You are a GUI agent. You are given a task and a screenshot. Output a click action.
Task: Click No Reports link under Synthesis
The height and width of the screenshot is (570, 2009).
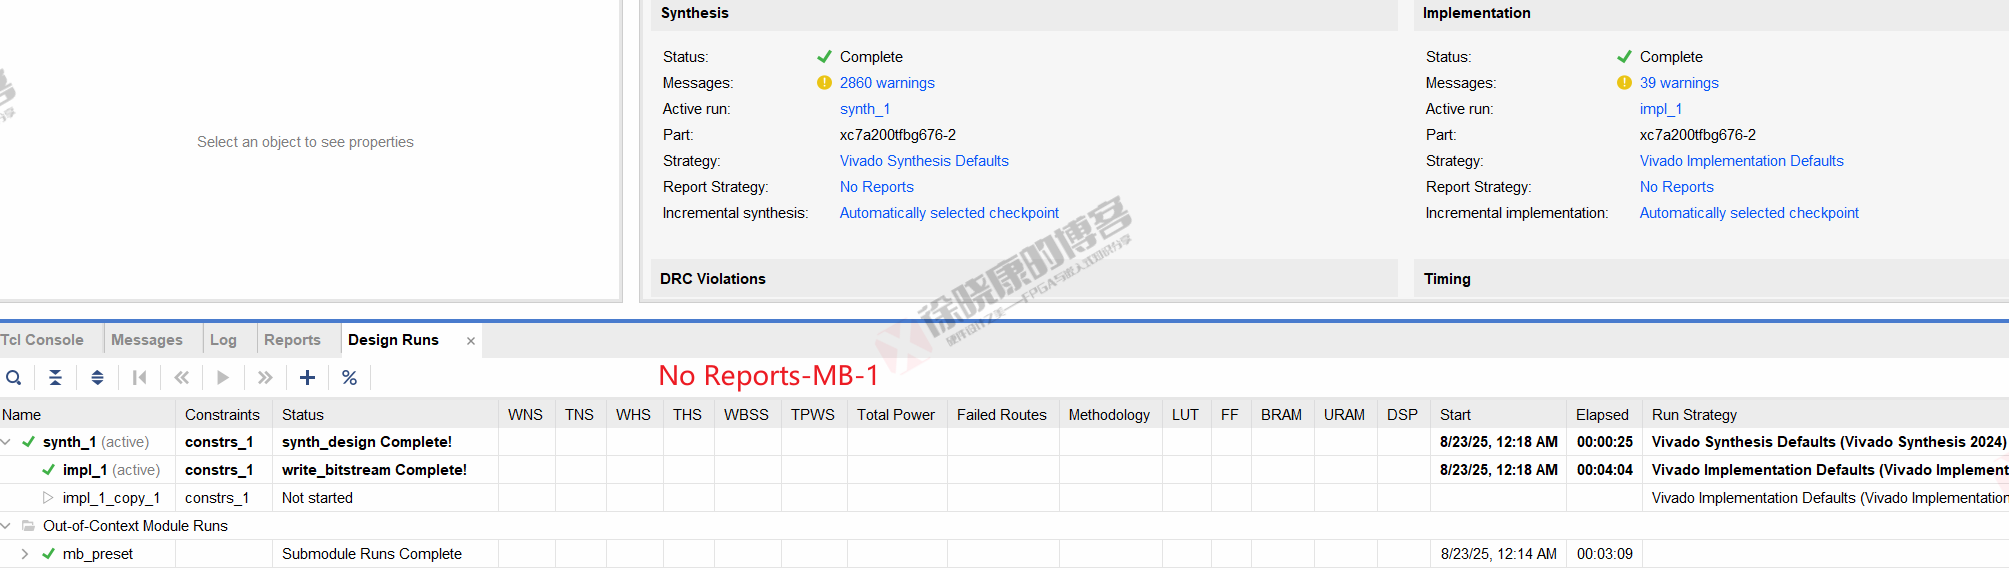click(x=877, y=187)
